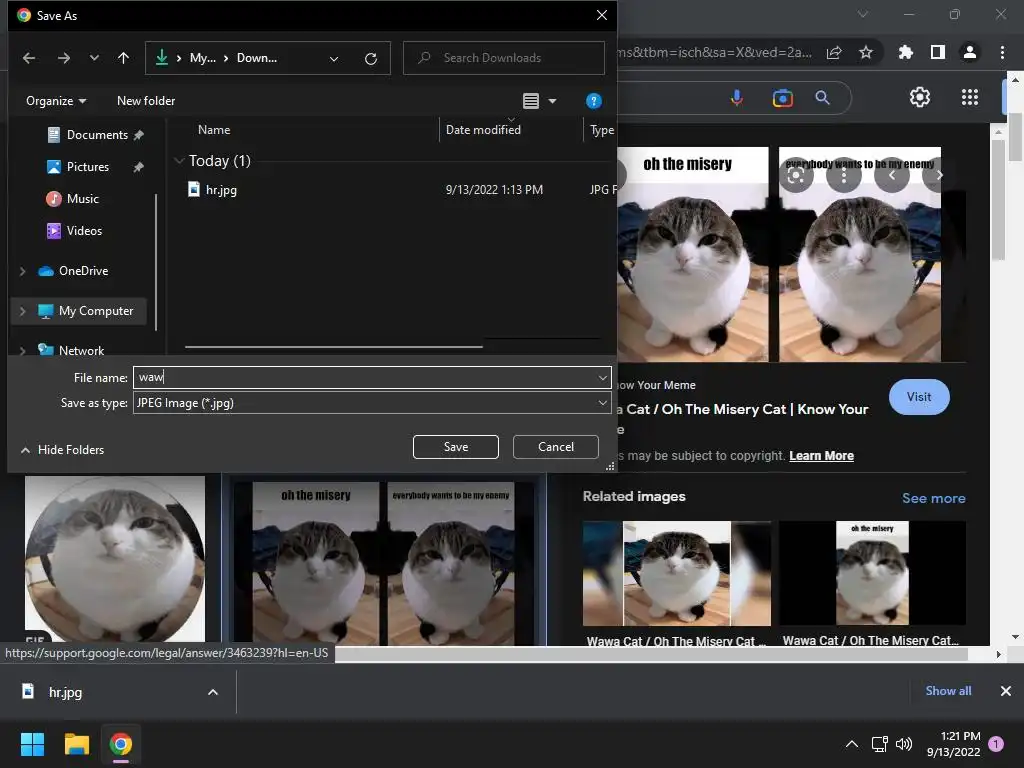Collapse folders with Hide Folders
Screen dimensions: 1024x768
63,449
